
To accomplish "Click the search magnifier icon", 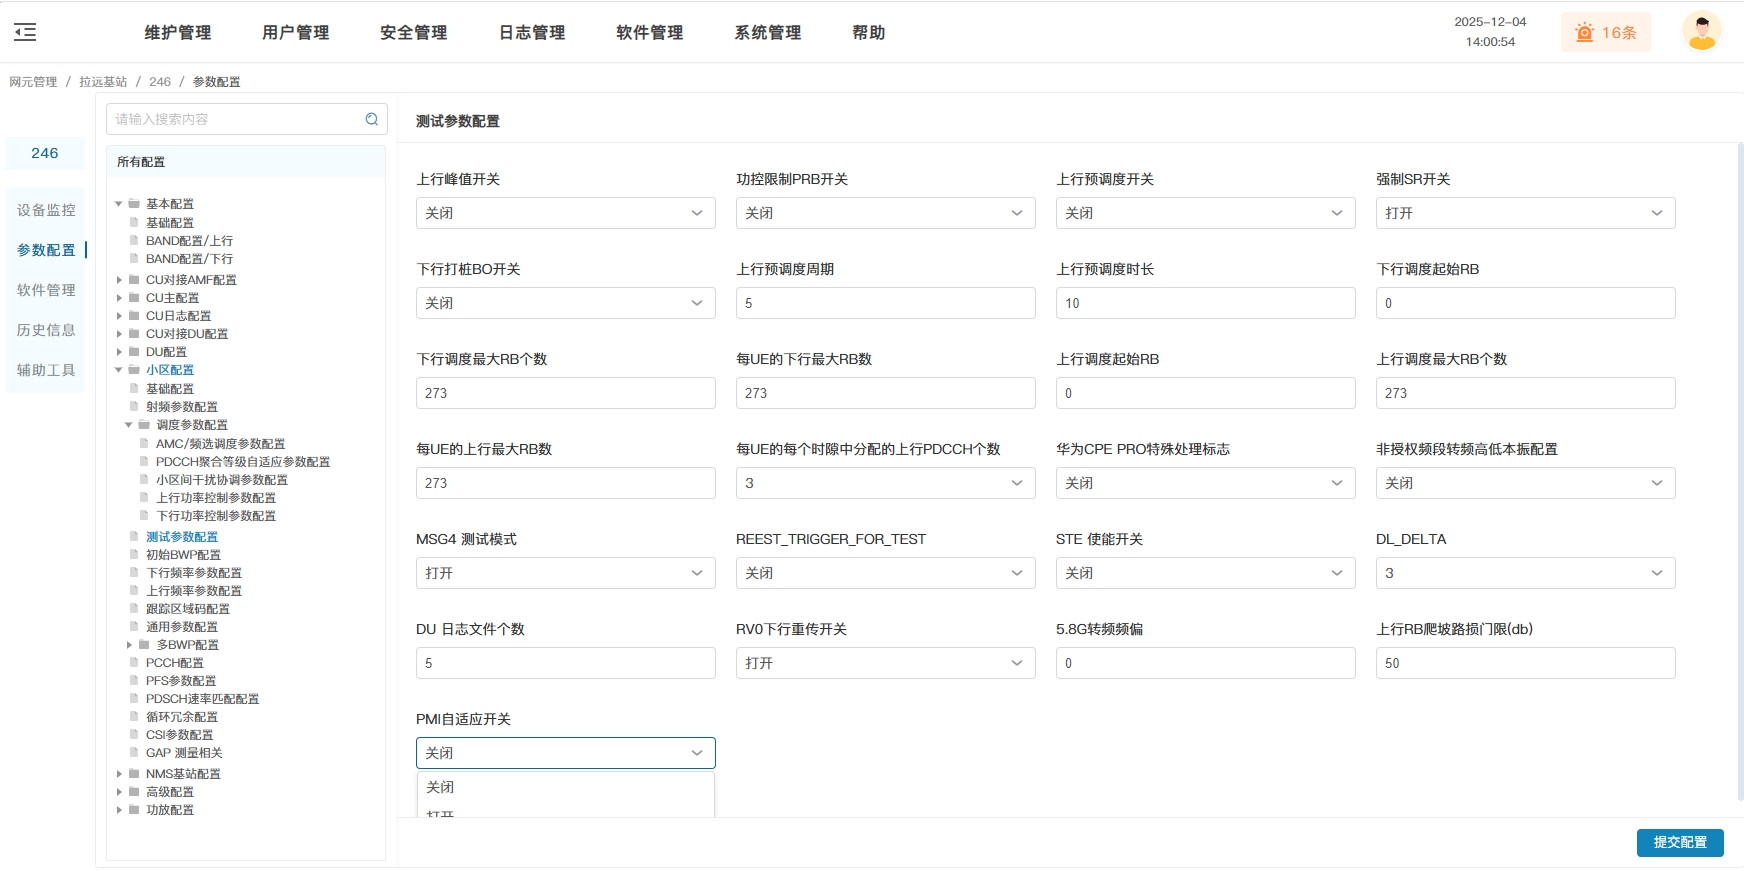I will coord(372,119).
